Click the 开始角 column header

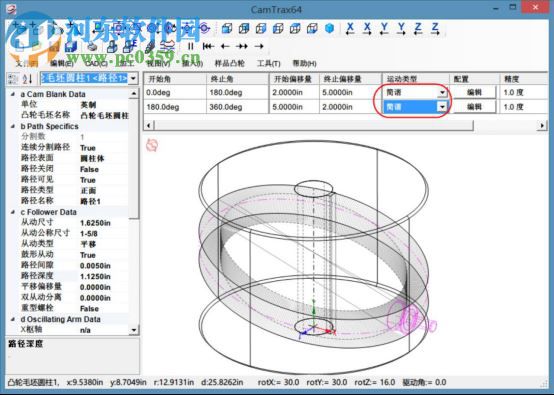tap(175, 79)
